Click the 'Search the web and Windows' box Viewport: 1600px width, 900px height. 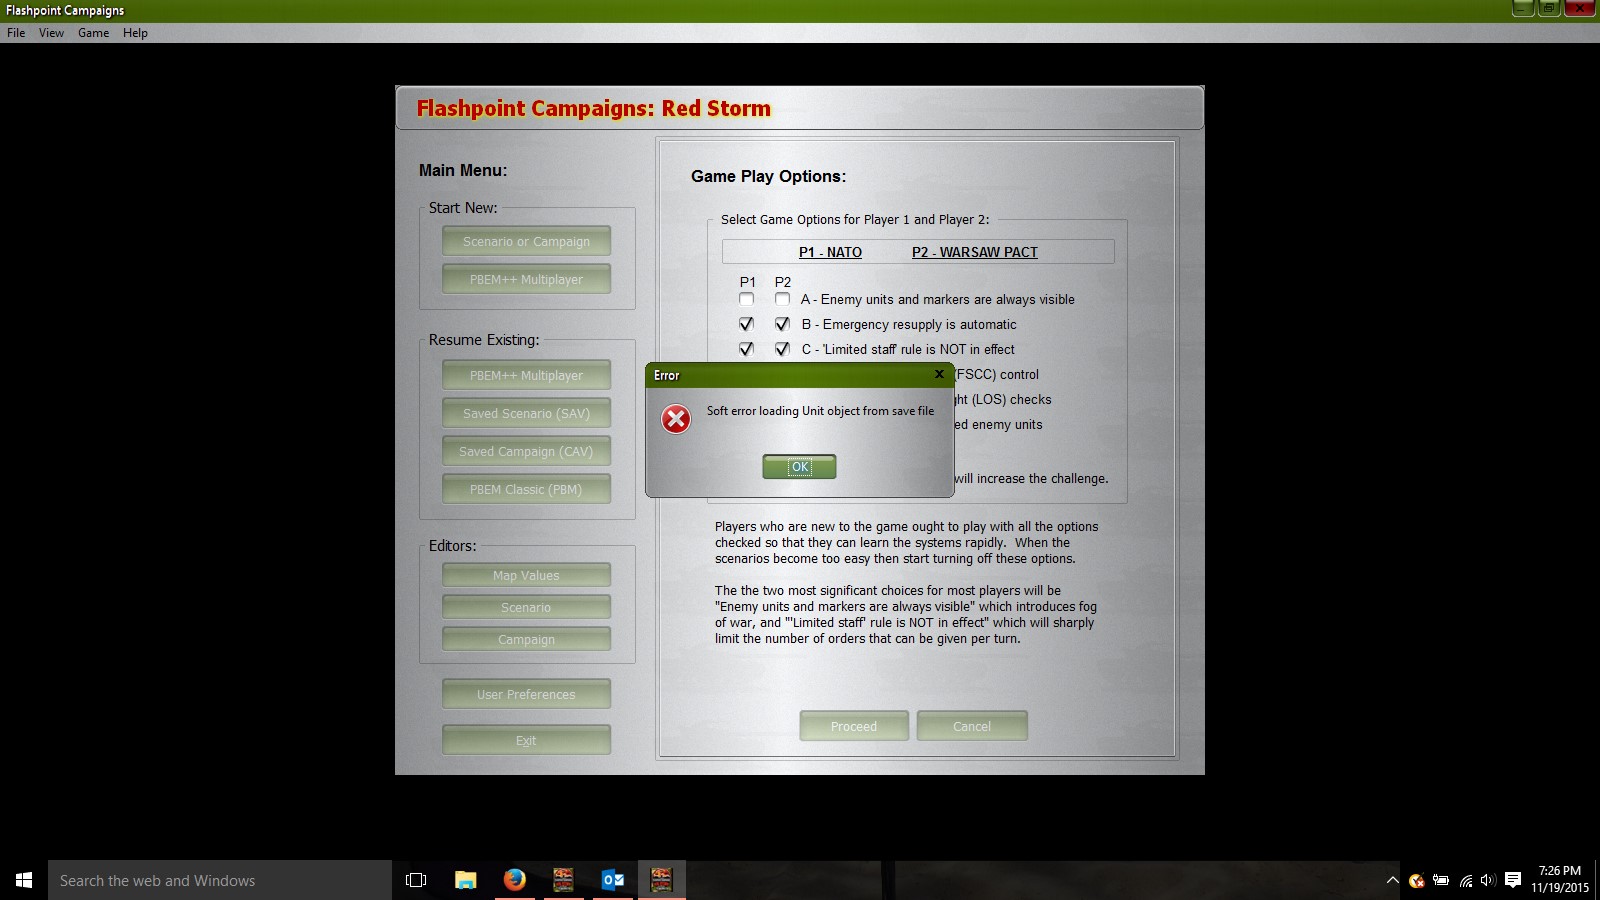pyautogui.click(x=220, y=880)
